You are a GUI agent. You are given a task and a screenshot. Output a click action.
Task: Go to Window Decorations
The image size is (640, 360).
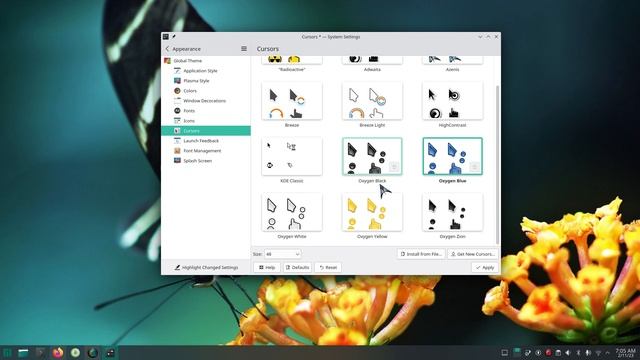point(206,101)
